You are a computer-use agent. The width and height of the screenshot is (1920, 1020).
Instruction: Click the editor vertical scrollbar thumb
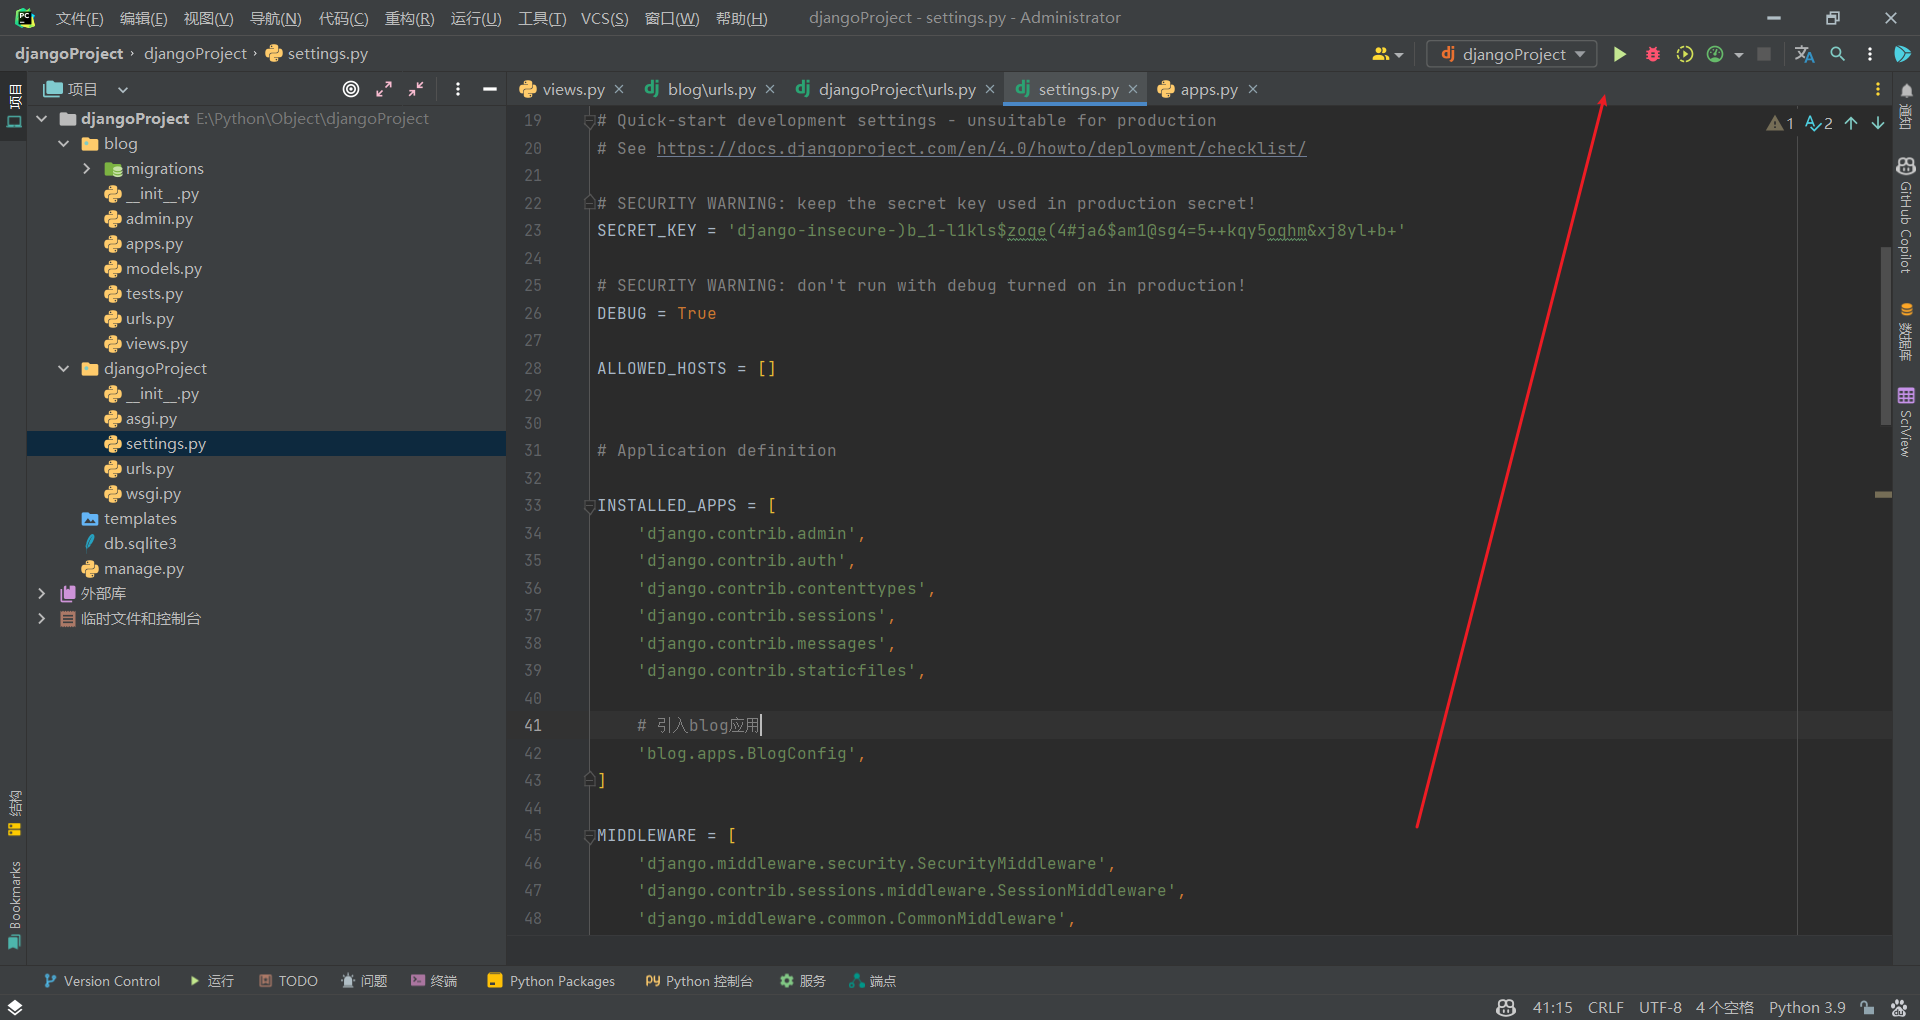tap(1885, 335)
